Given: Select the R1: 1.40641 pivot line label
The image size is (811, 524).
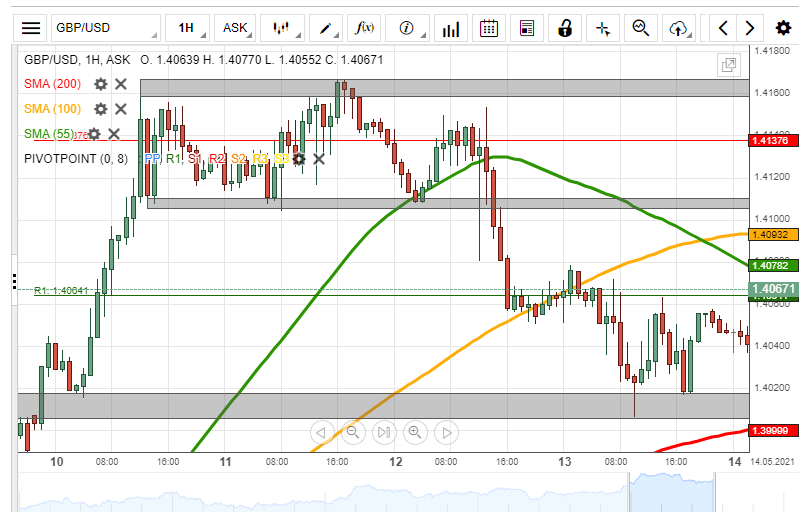Looking at the screenshot, I should pyautogui.click(x=61, y=291).
